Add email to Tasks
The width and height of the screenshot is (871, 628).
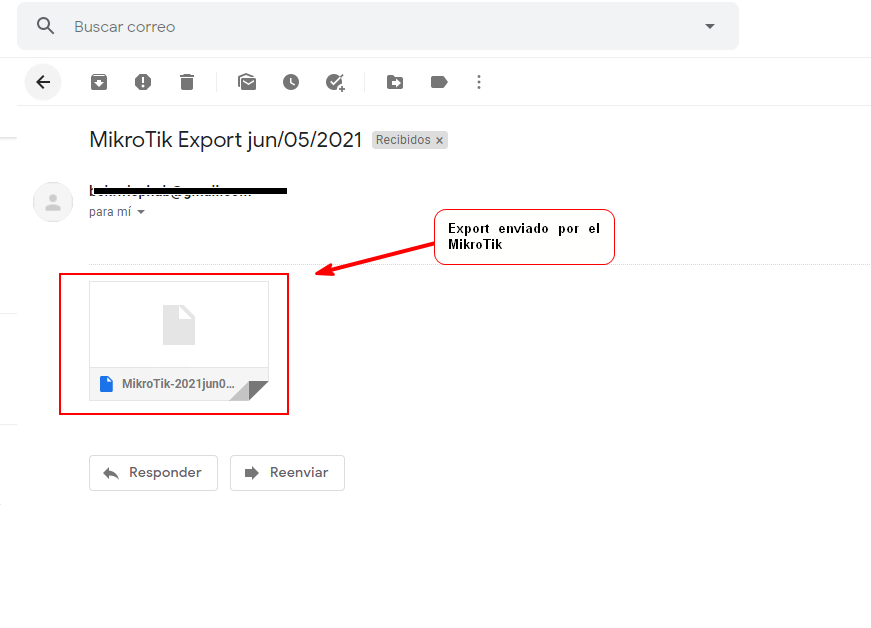[x=335, y=82]
